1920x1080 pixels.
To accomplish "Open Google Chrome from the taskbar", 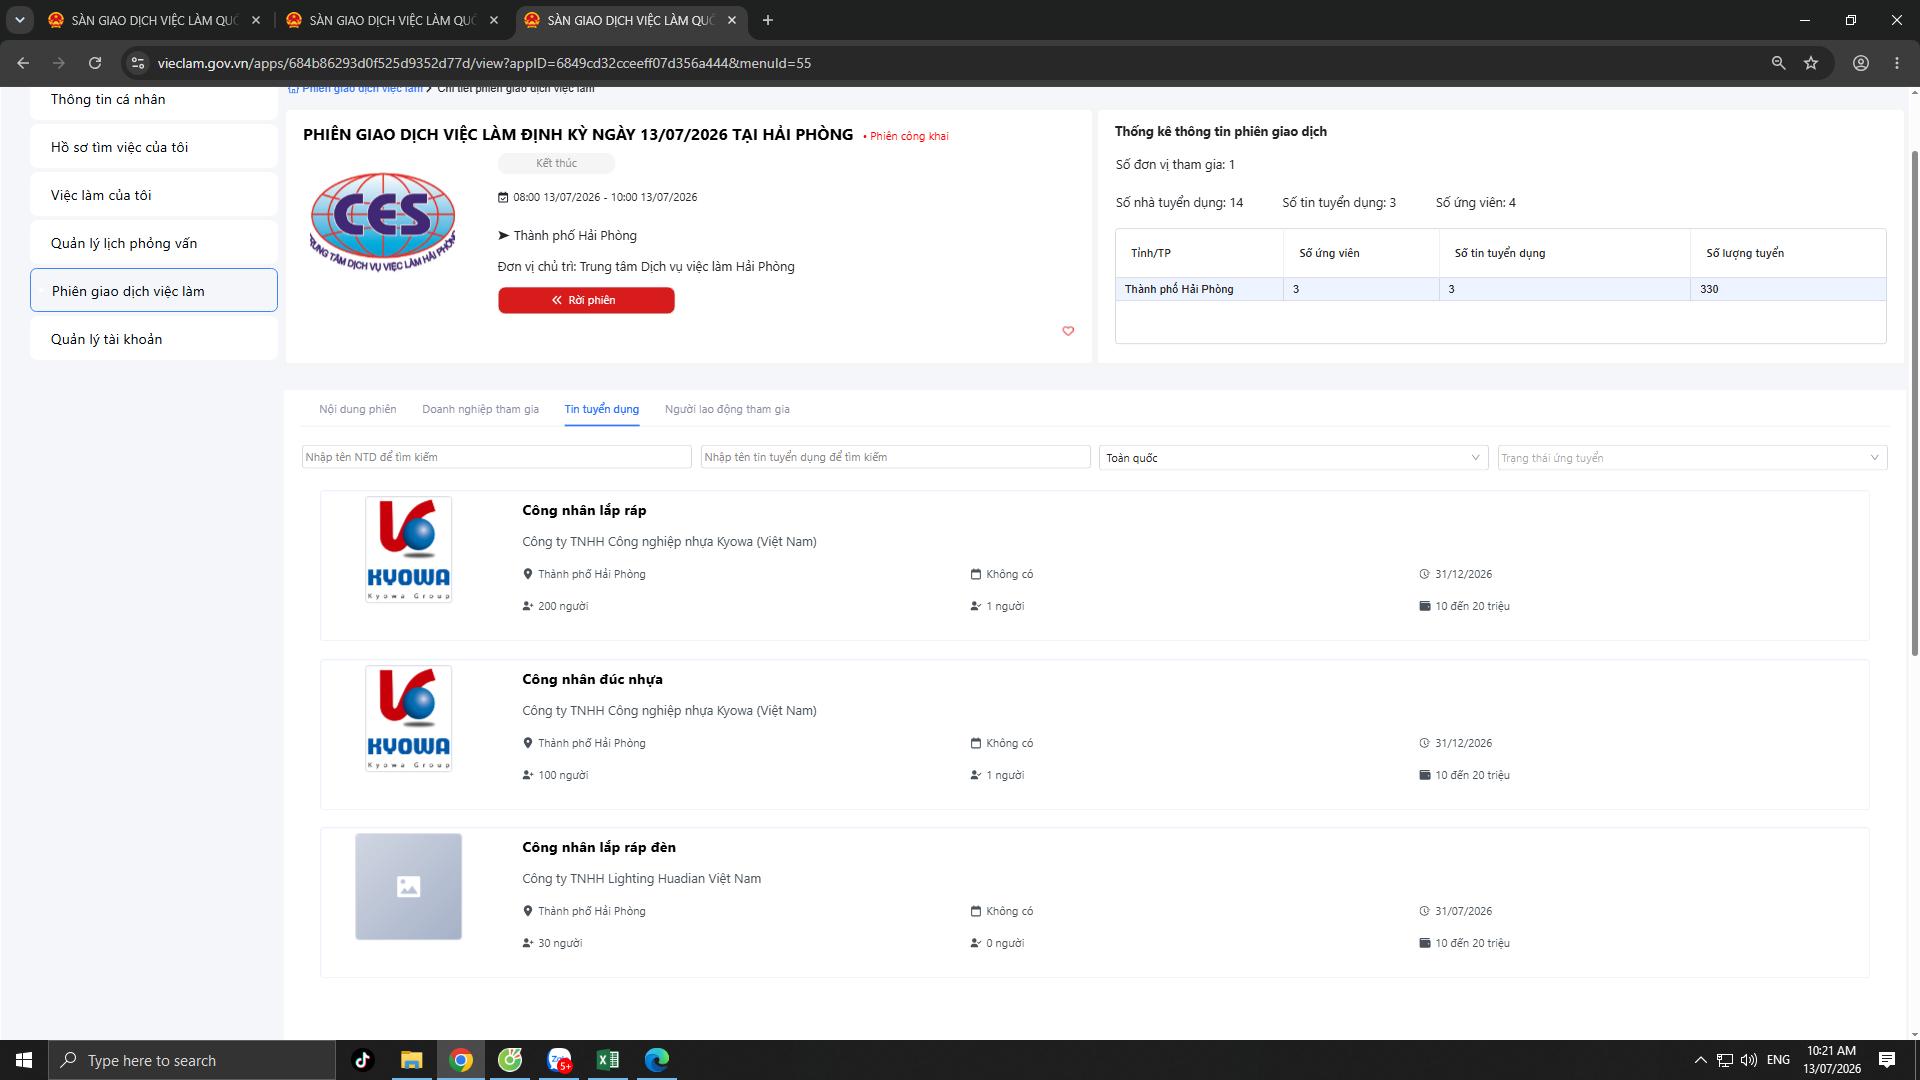I will point(460,1060).
